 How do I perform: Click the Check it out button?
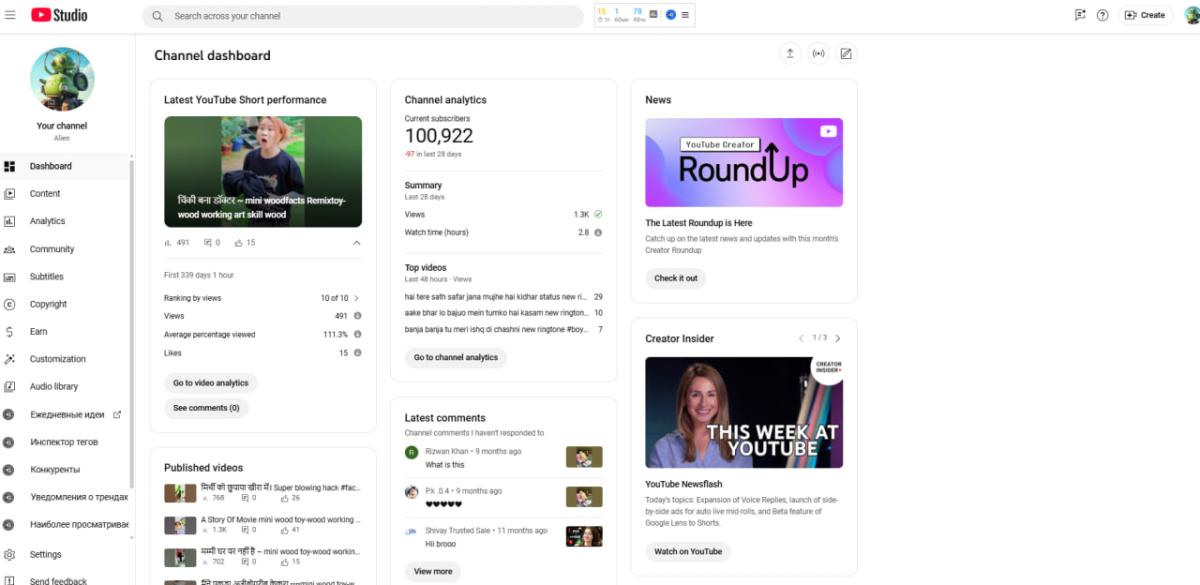[676, 278]
